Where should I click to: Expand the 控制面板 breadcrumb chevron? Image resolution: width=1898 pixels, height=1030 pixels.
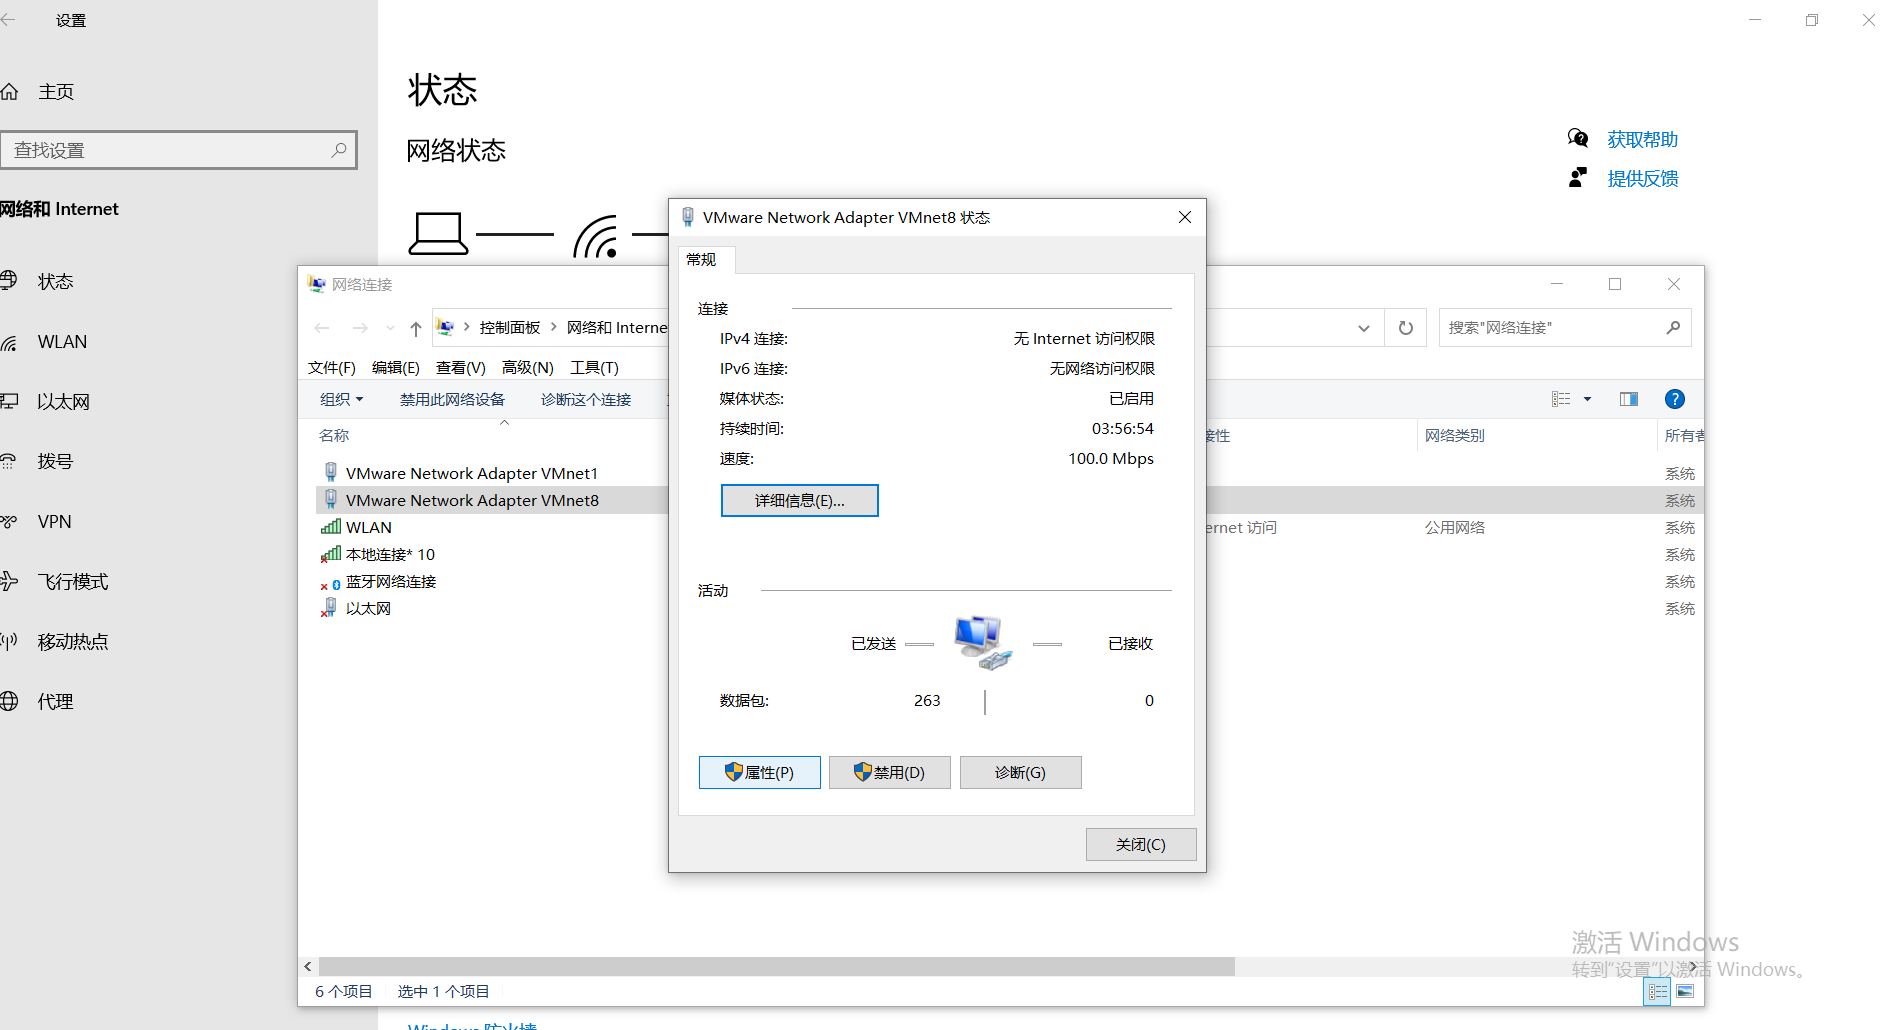click(553, 327)
